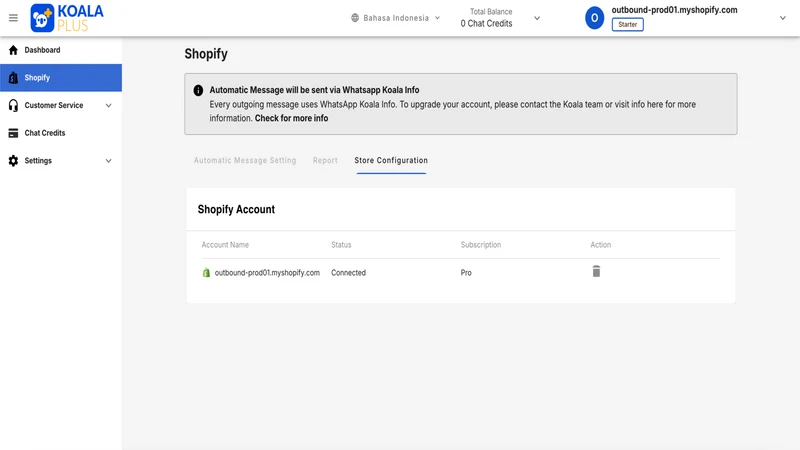Click the Status column header
Image resolution: width=800 pixels, height=450 pixels.
(341, 245)
